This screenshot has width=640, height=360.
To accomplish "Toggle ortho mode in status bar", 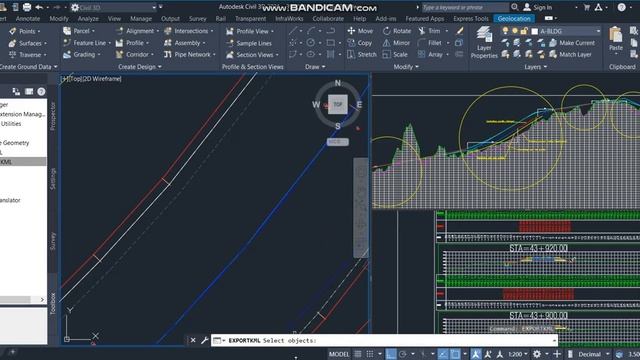I will [x=391, y=354].
